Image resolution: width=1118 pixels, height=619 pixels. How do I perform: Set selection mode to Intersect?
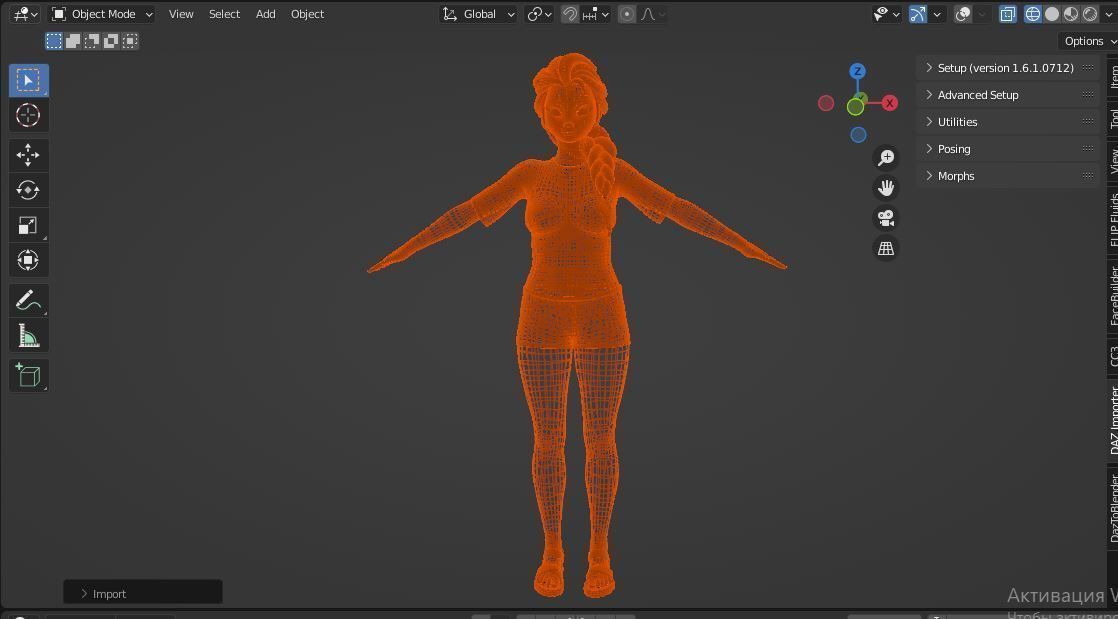pyautogui.click(x=129, y=41)
